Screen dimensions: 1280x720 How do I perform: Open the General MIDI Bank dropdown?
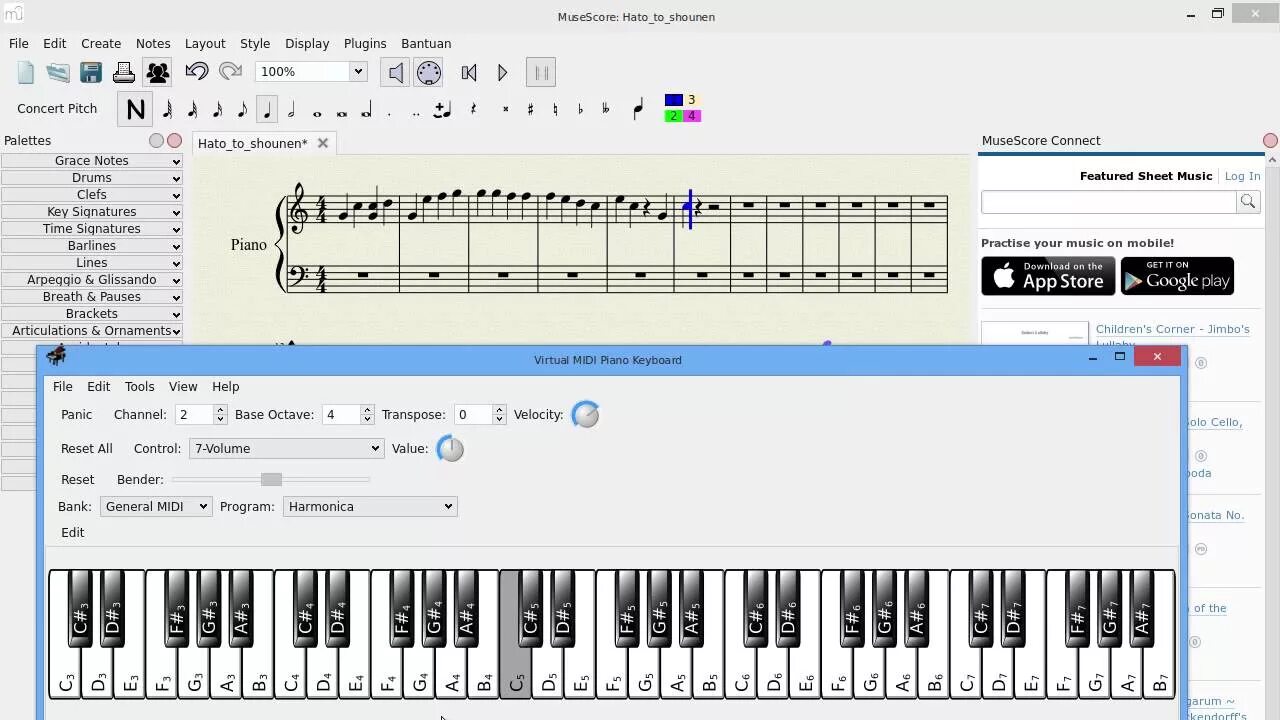tap(156, 507)
